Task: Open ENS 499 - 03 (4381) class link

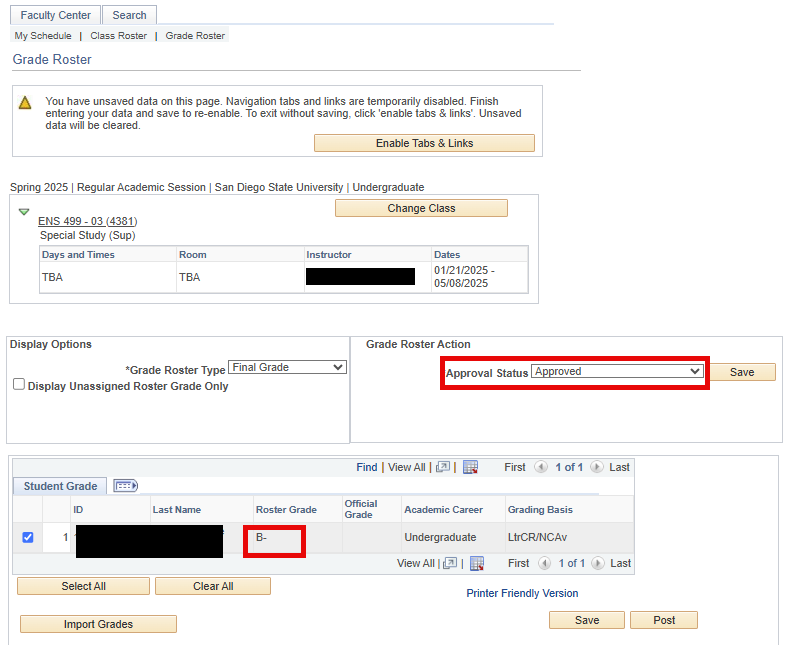Action: point(87,222)
